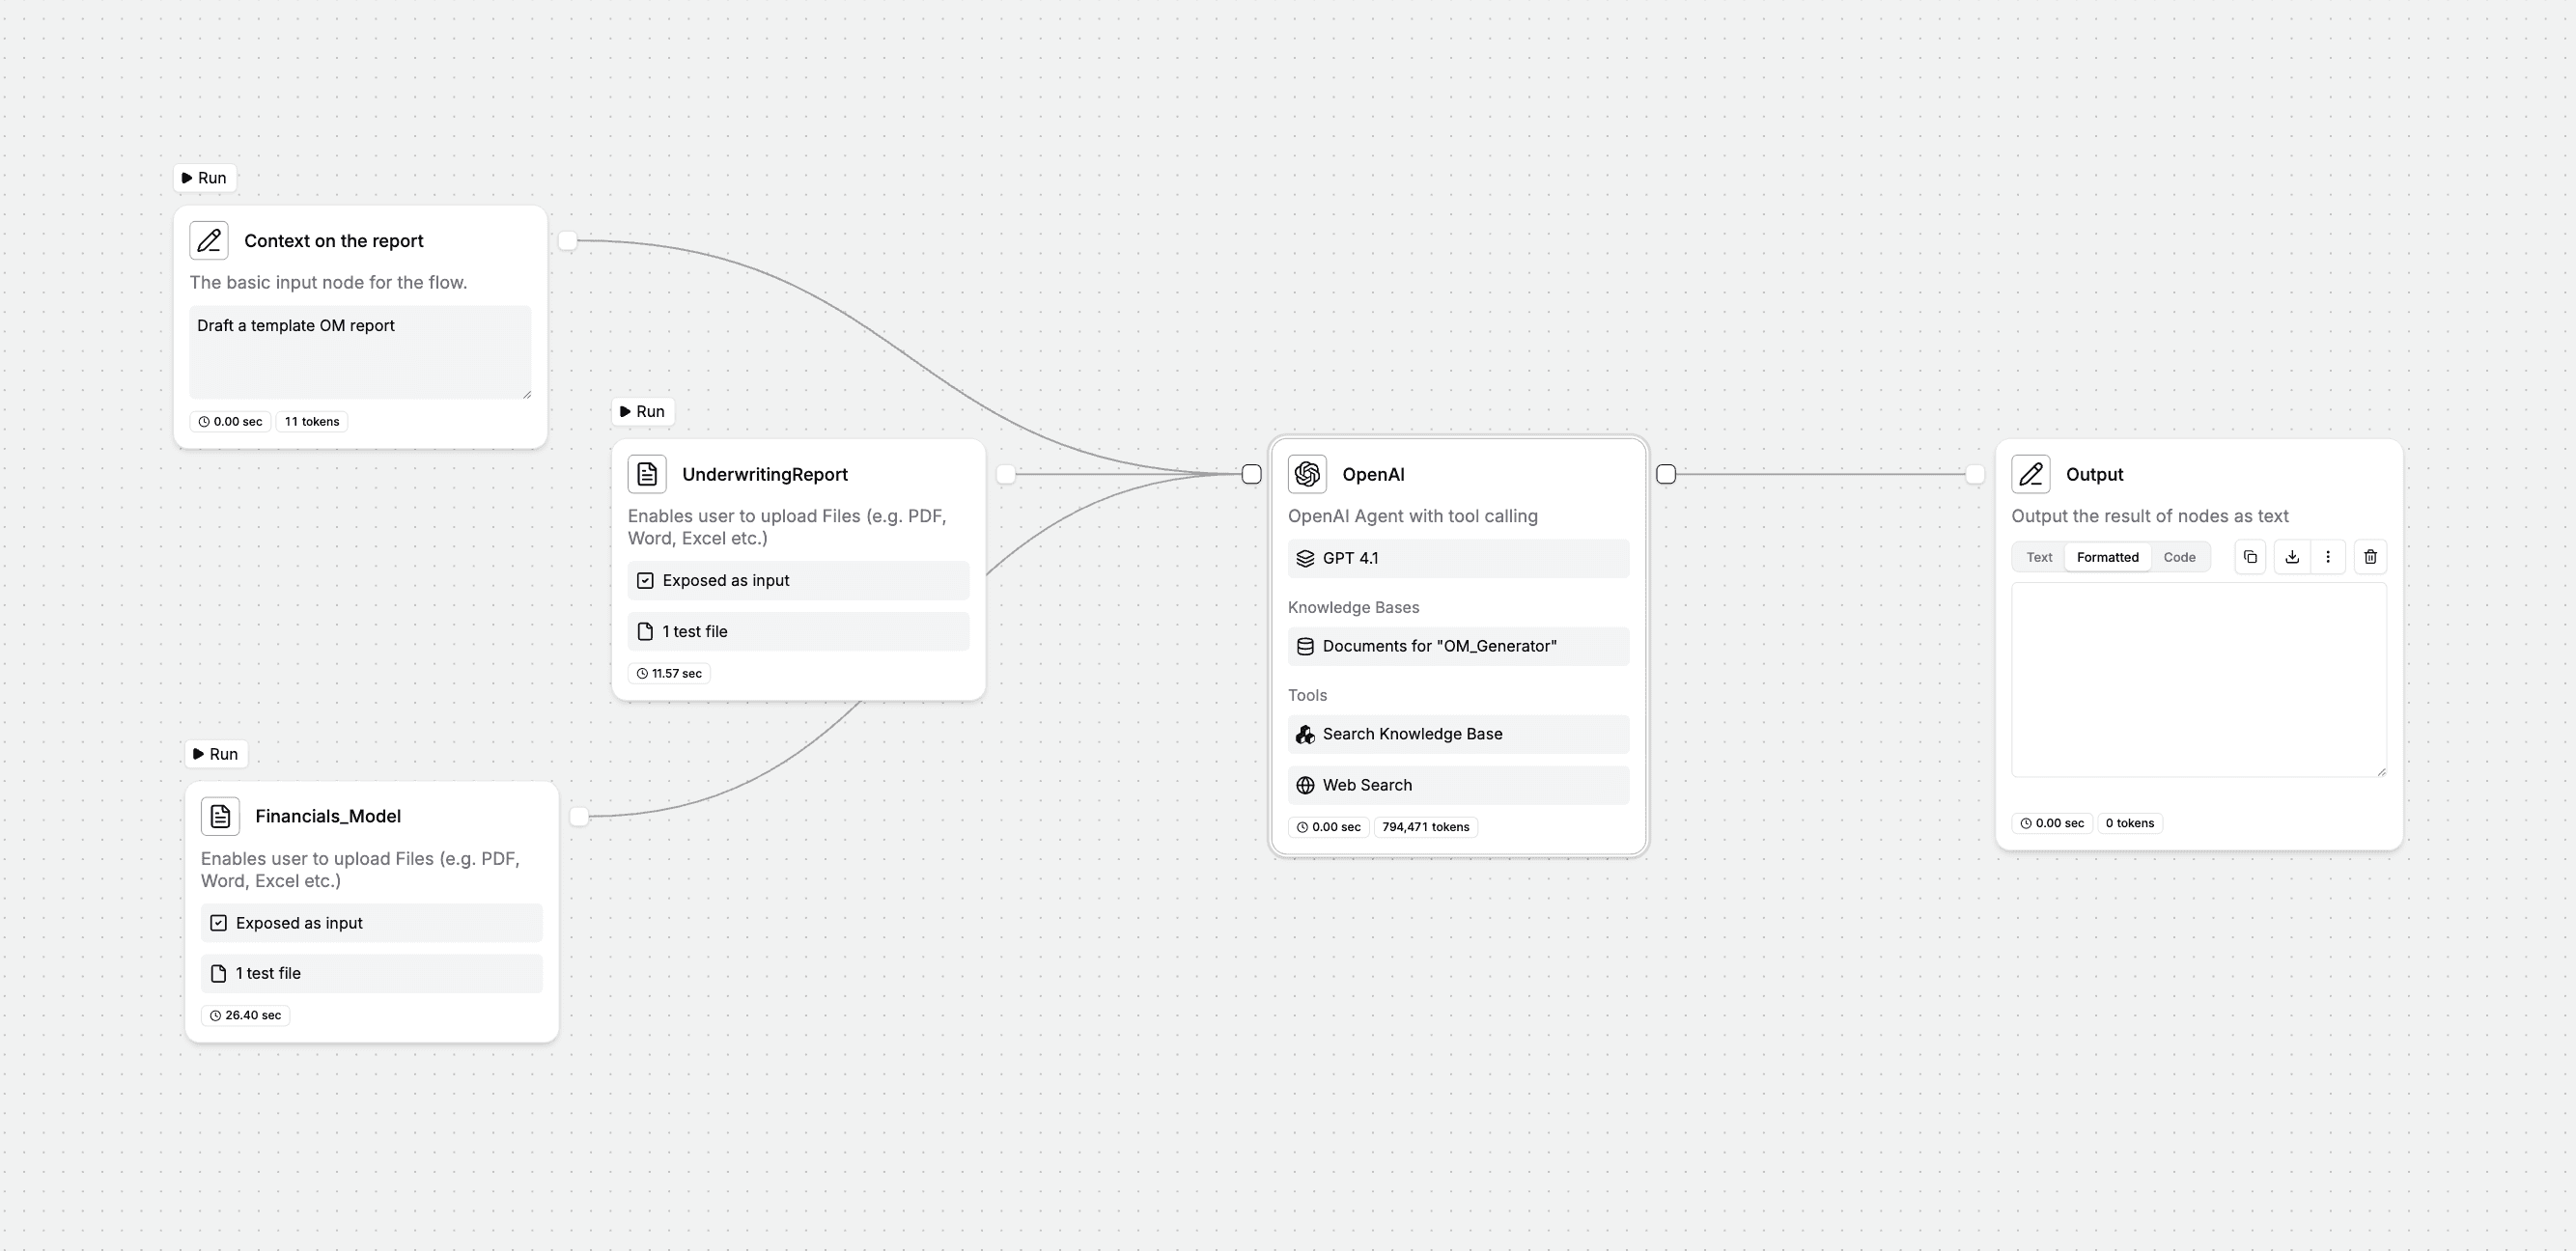Image resolution: width=2576 pixels, height=1251 pixels.
Task: Click the UnderwritingReport document icon
Action: [647, 474]
